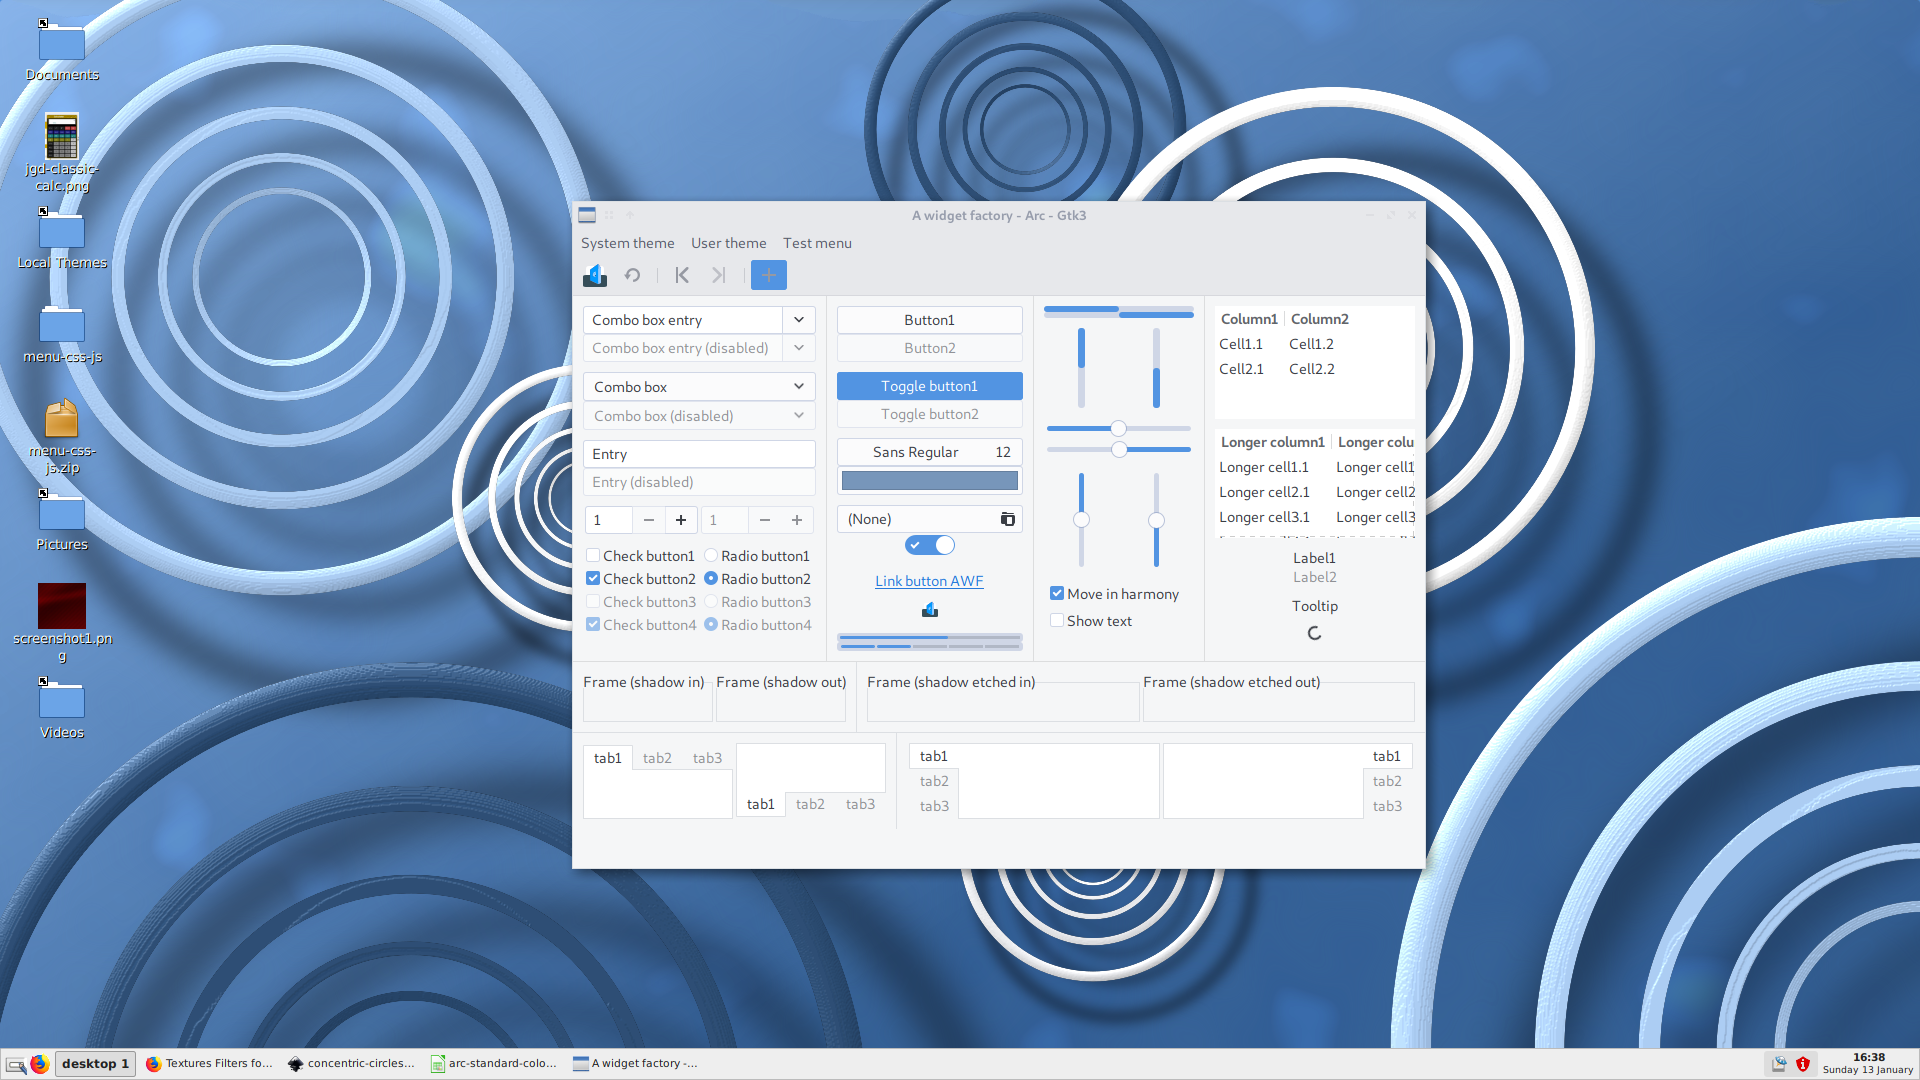1920x1080 pixels.
Task: Click the Firefox launcher icon in taskbar
Action: [40, 1064]
